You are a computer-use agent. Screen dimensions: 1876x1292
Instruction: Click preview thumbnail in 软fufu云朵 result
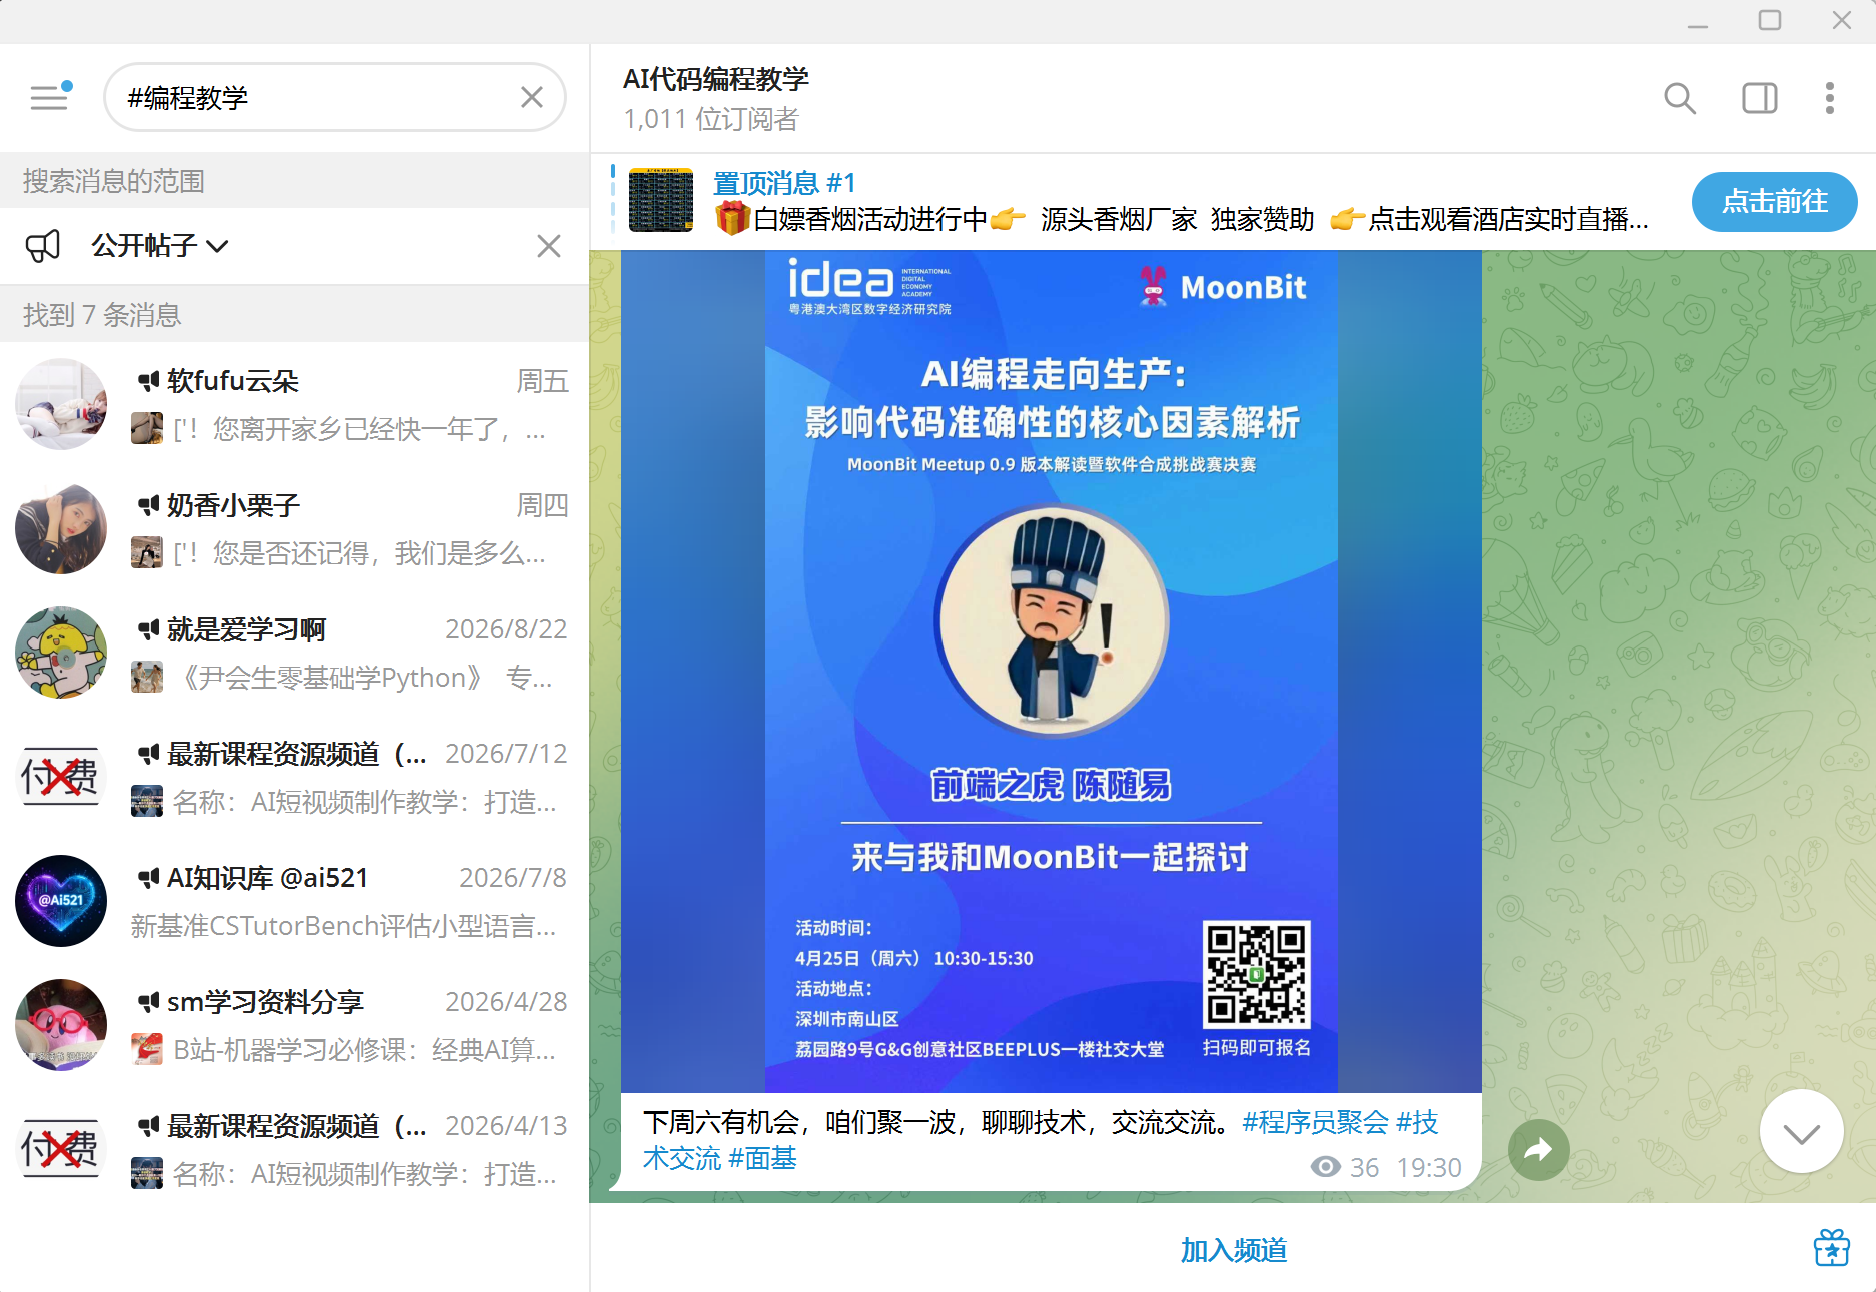147,429
